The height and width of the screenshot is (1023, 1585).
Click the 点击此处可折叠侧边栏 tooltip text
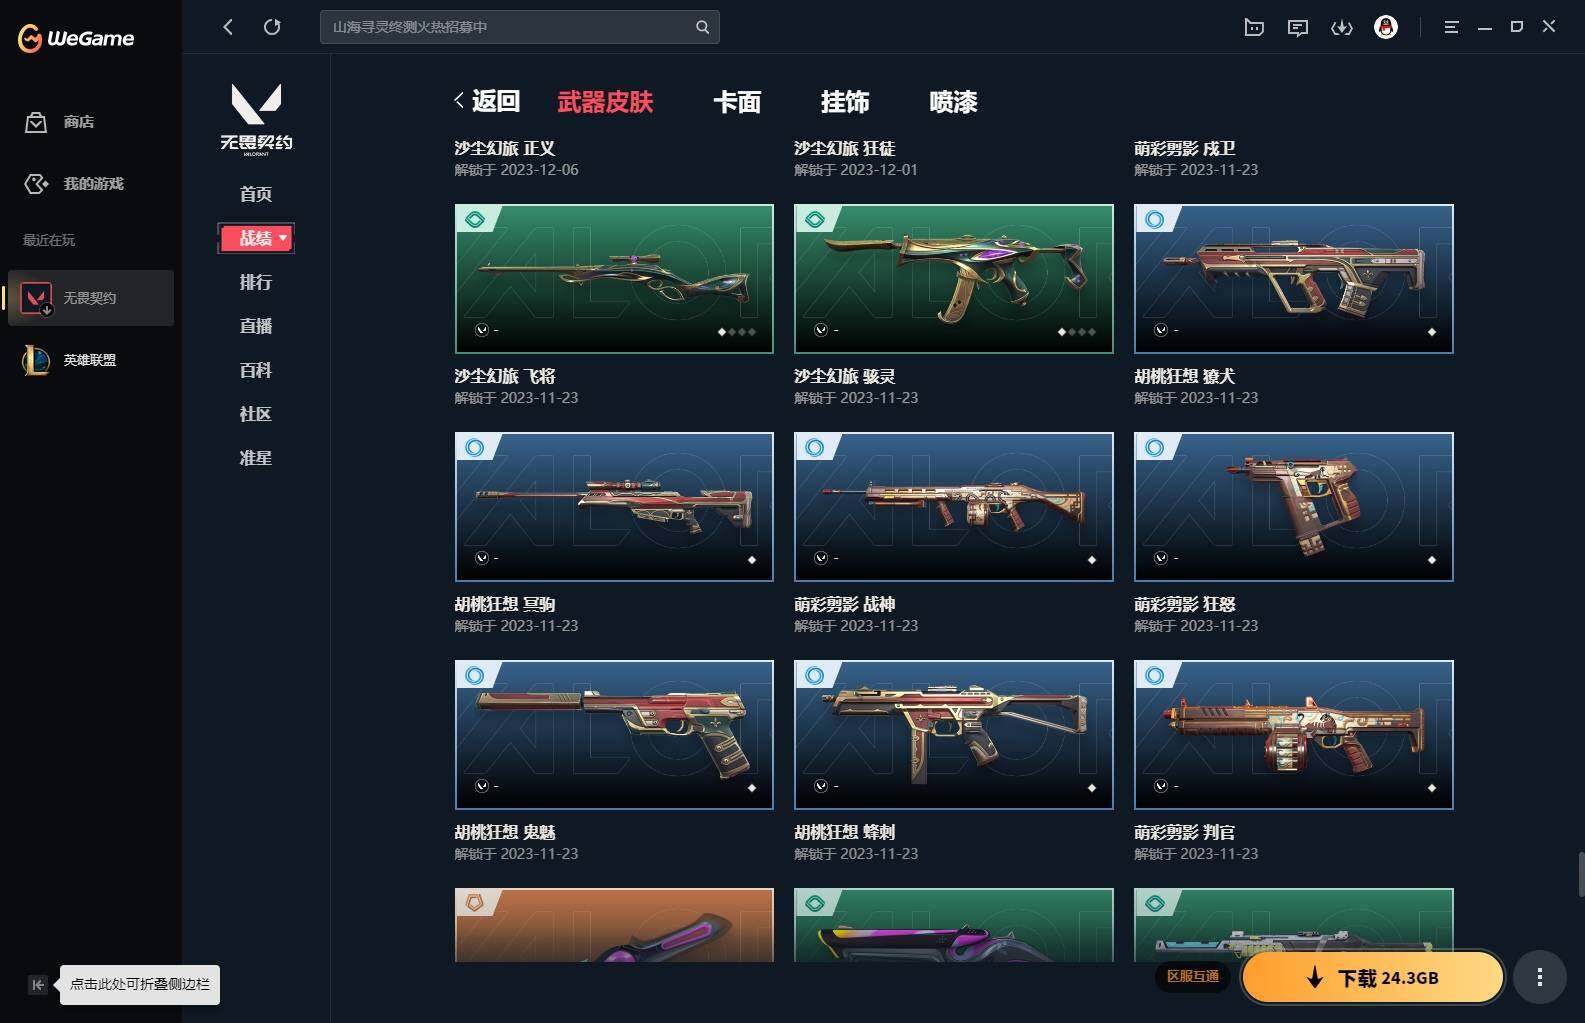tap(140, 985)
